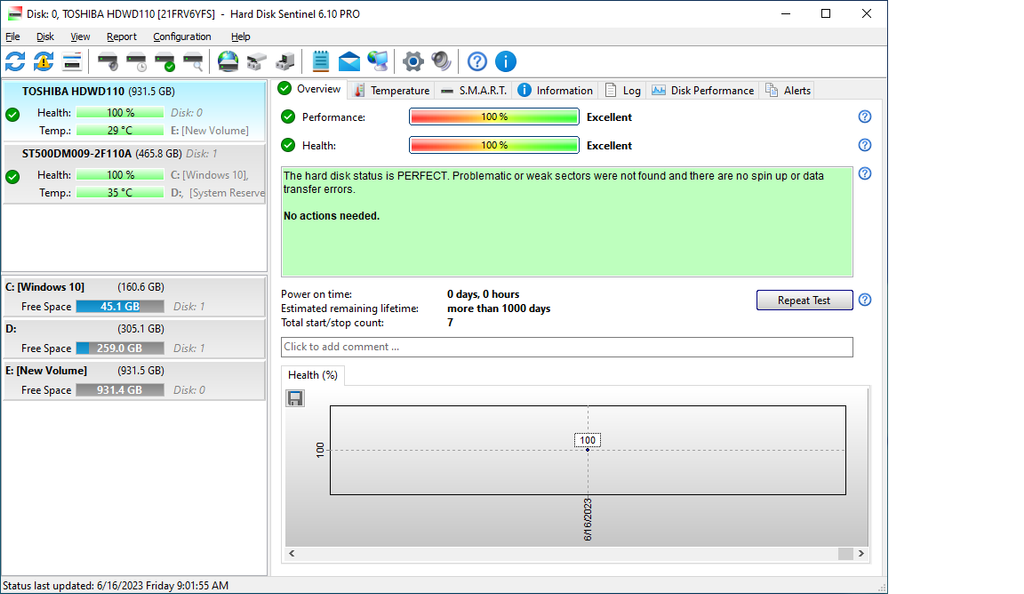Select the TOSHIBA HDWD110 disk entry
1024x594 pixels.
(135, 111)
